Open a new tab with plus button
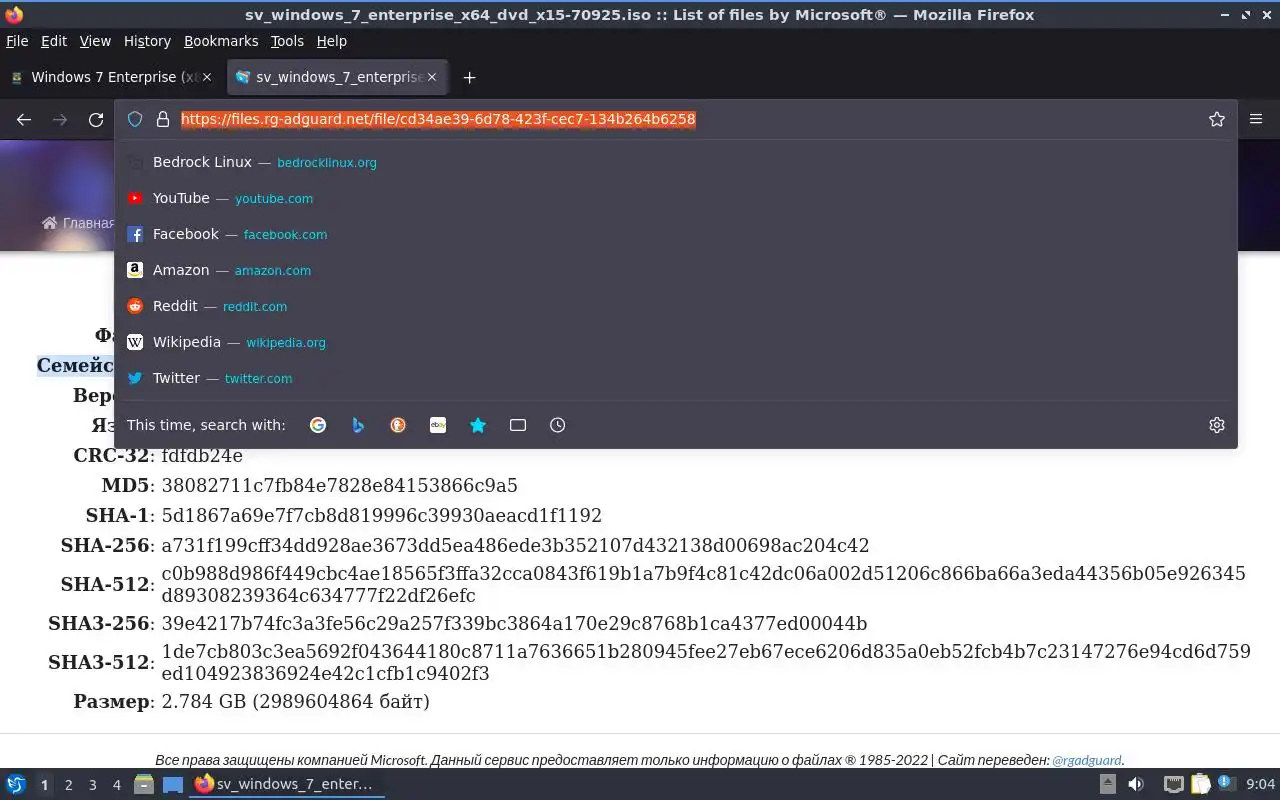This screenshot has width=1280, height=800. 469,77
